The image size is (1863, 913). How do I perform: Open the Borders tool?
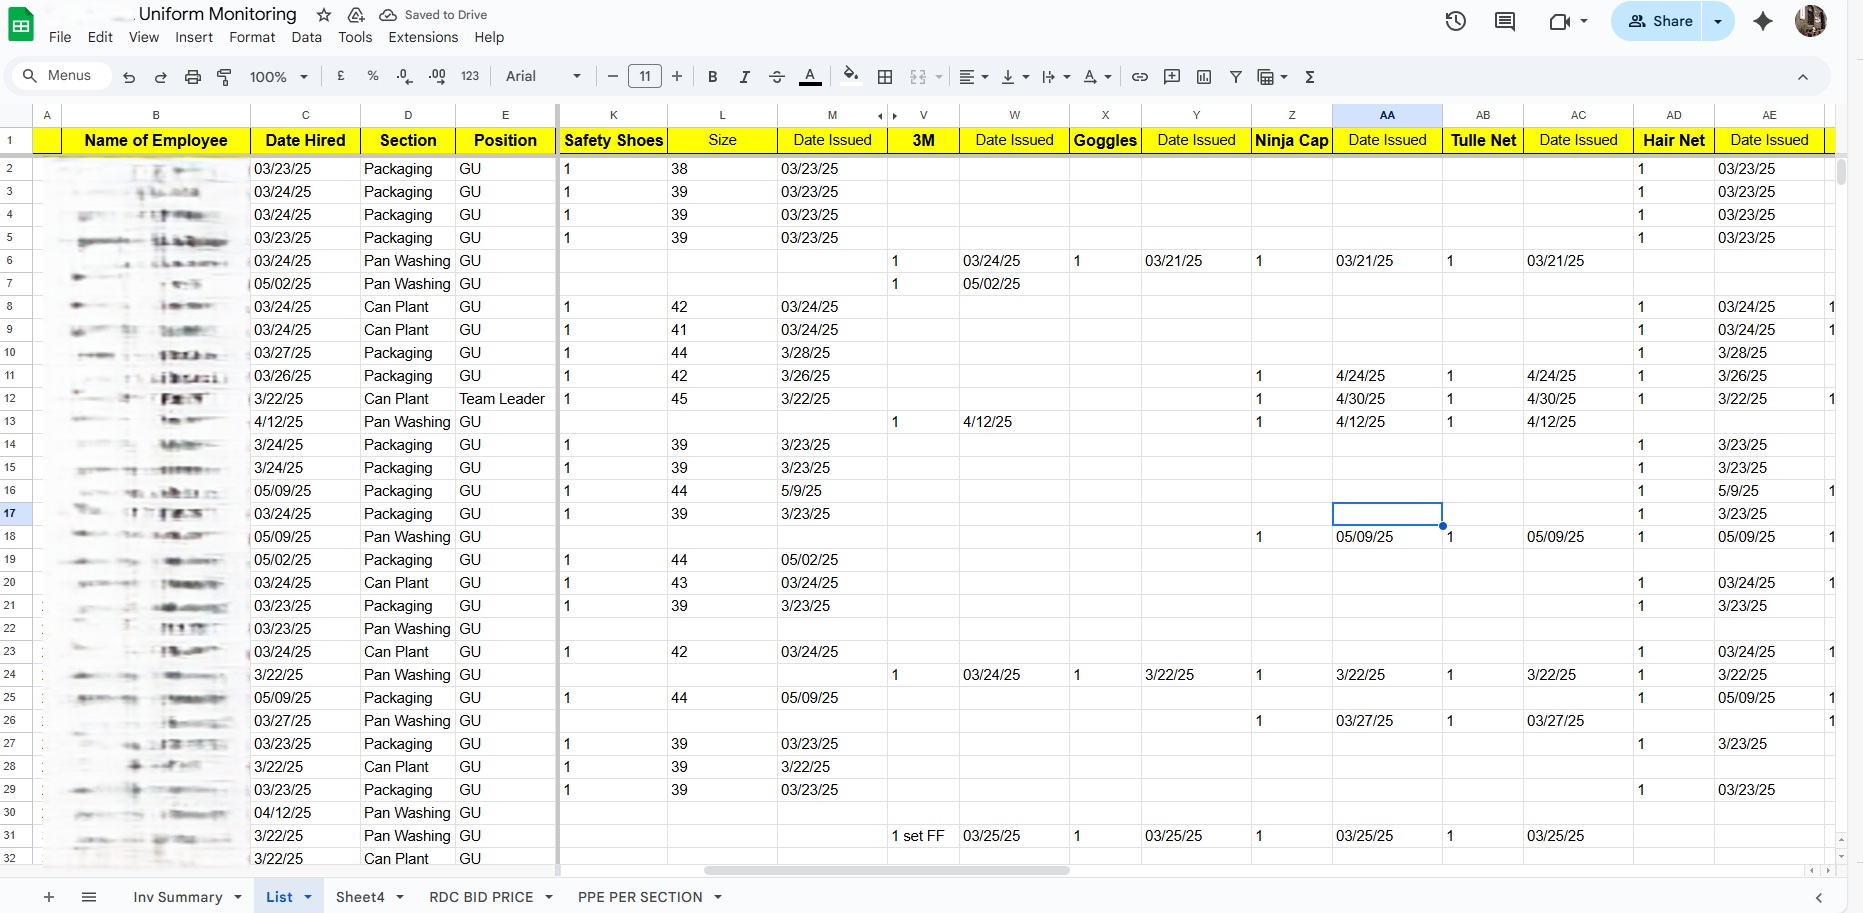point(885,77)
